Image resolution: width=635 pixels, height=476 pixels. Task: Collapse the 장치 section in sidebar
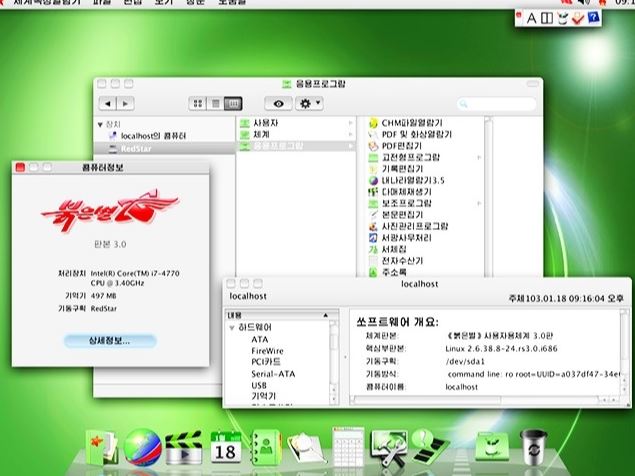(100, 124)
